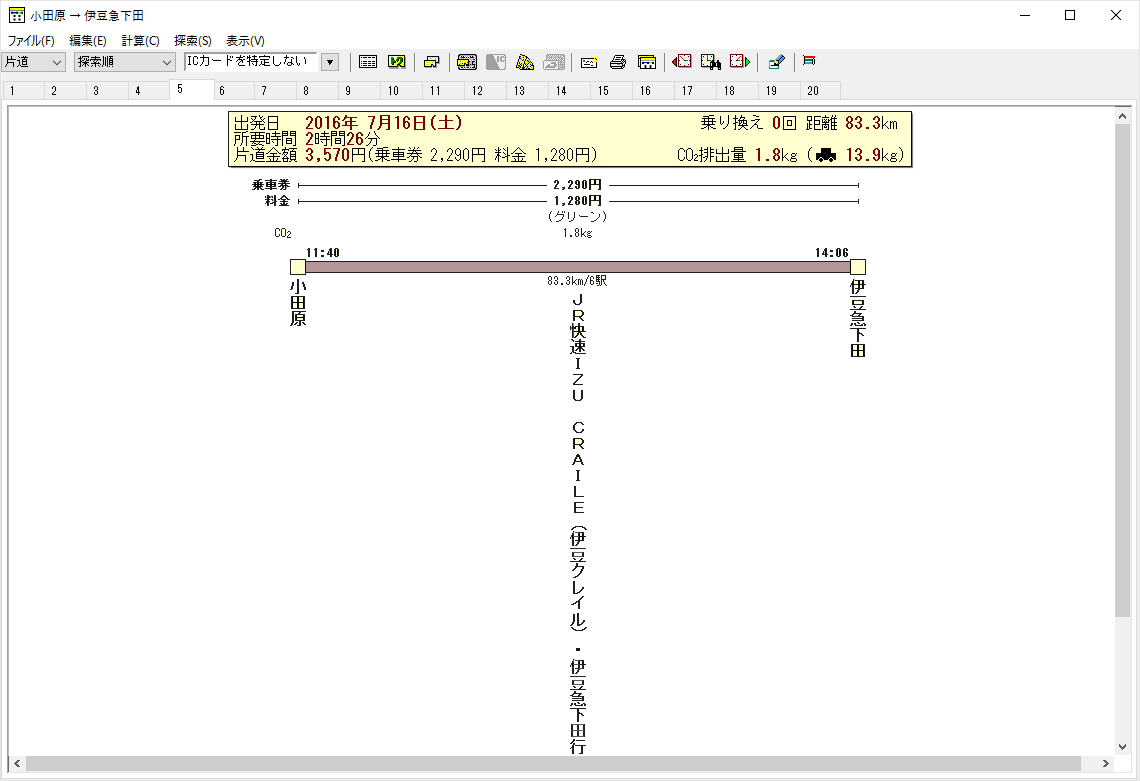Click the timetable icon right of printer
The height and width of the screenshot is (781, 1140).
(x=647, y=62)
